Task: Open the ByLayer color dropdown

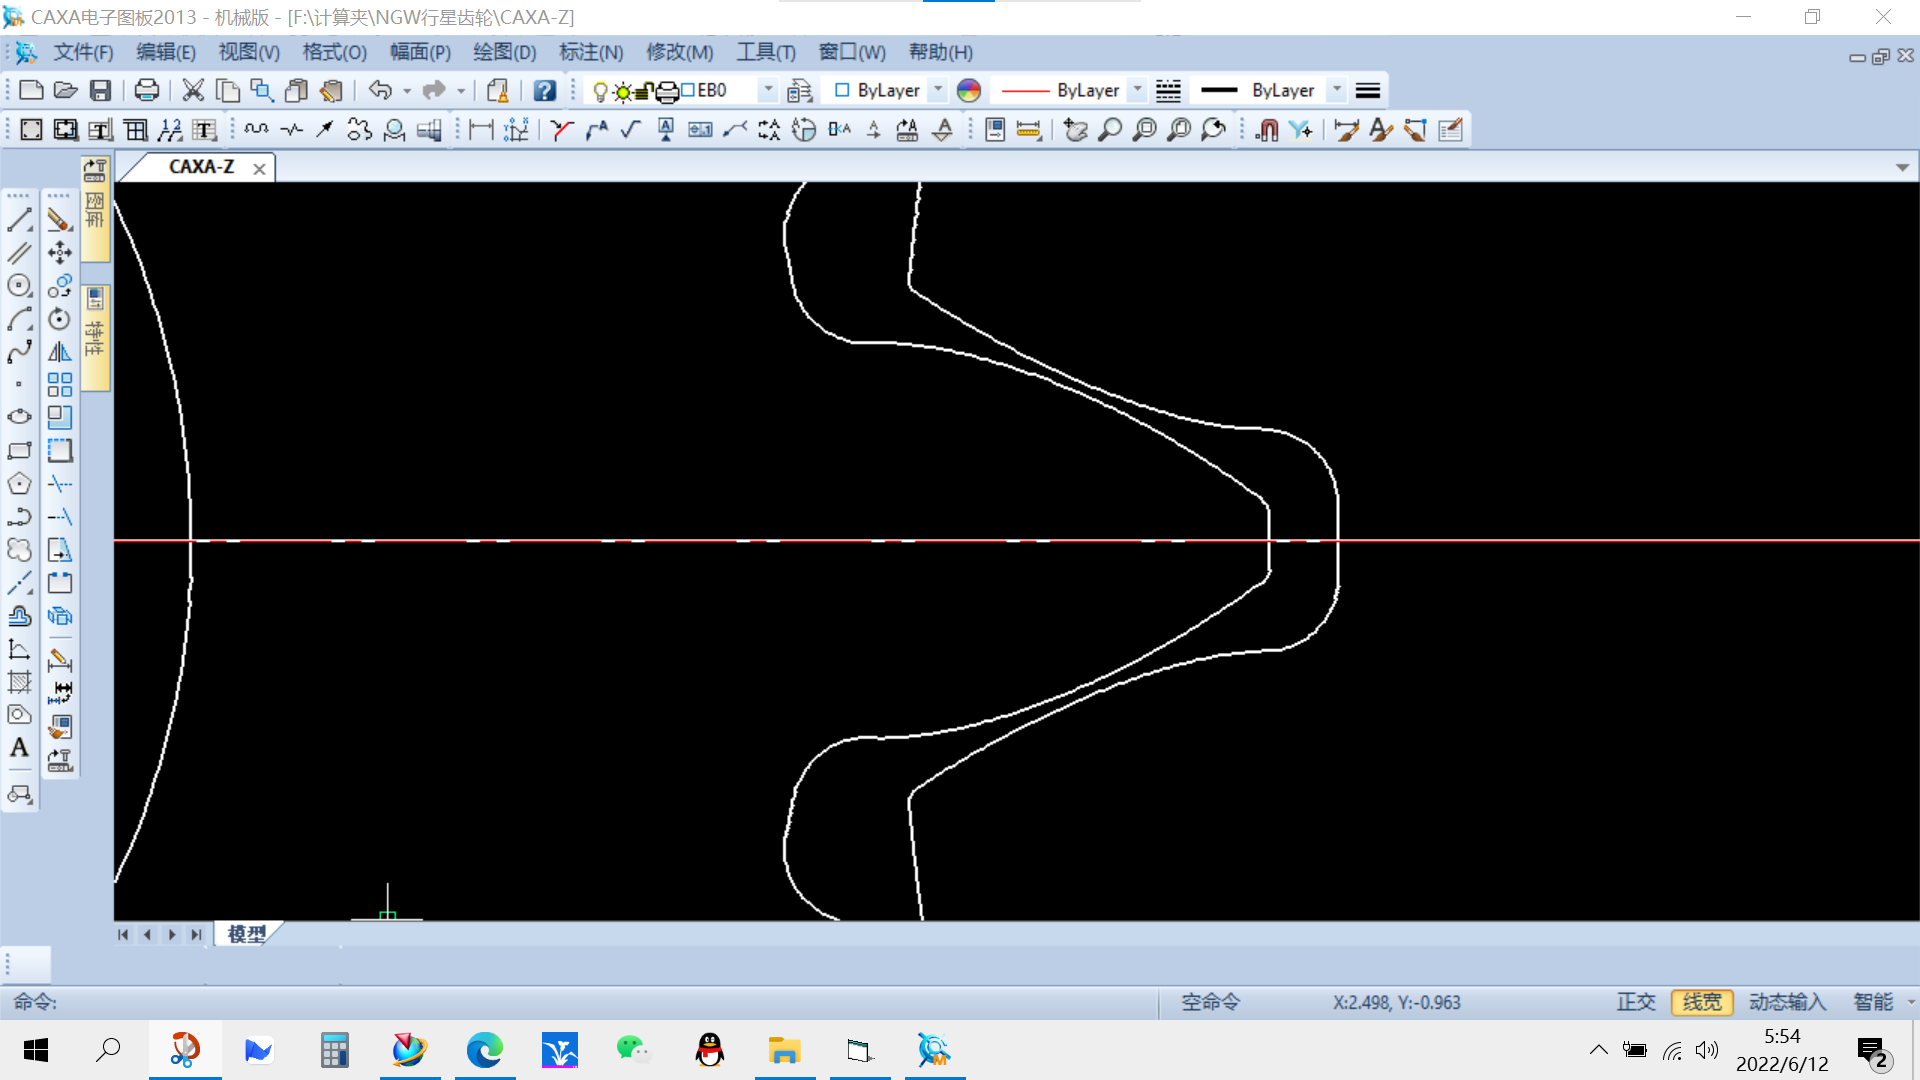Action: click(x=938, y=90)
